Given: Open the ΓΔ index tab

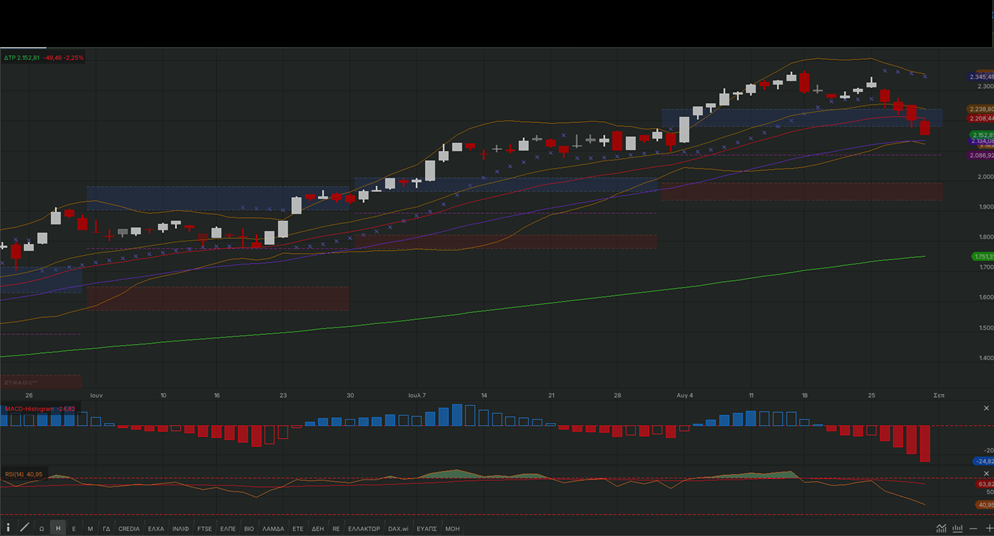Looking at the screenshot, I should [106, 528].
